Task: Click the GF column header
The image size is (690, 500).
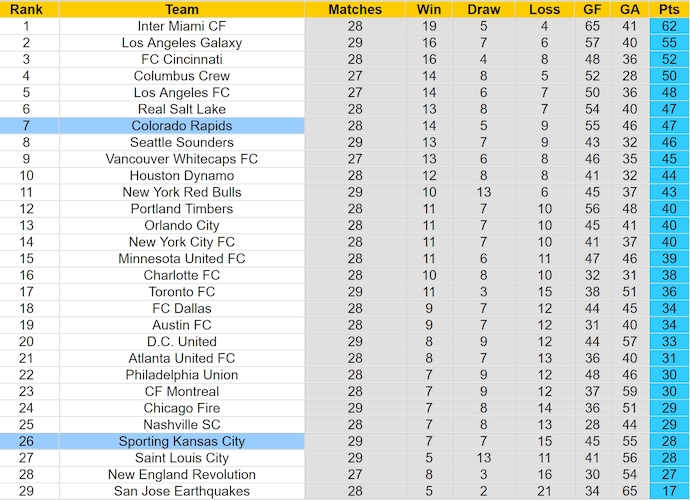Action: pos(592,9)
